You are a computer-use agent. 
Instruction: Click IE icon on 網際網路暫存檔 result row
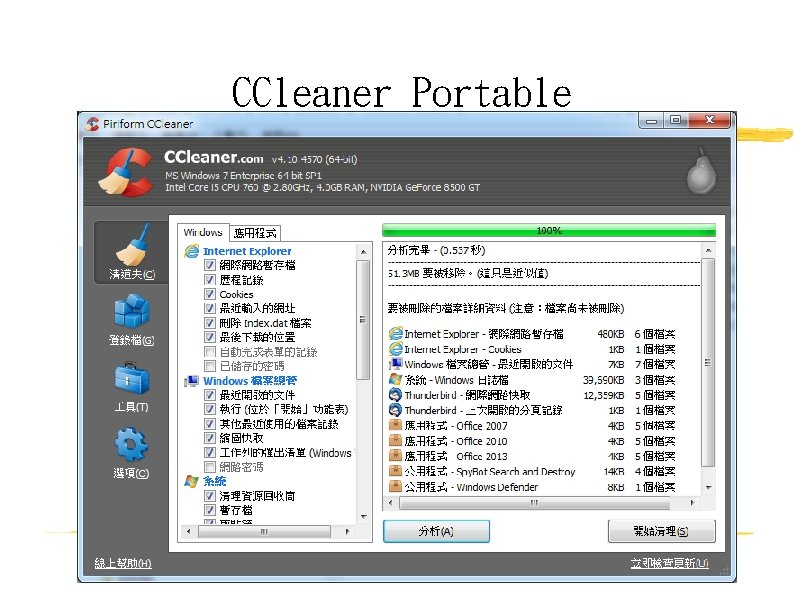click(x=395, y=334)
